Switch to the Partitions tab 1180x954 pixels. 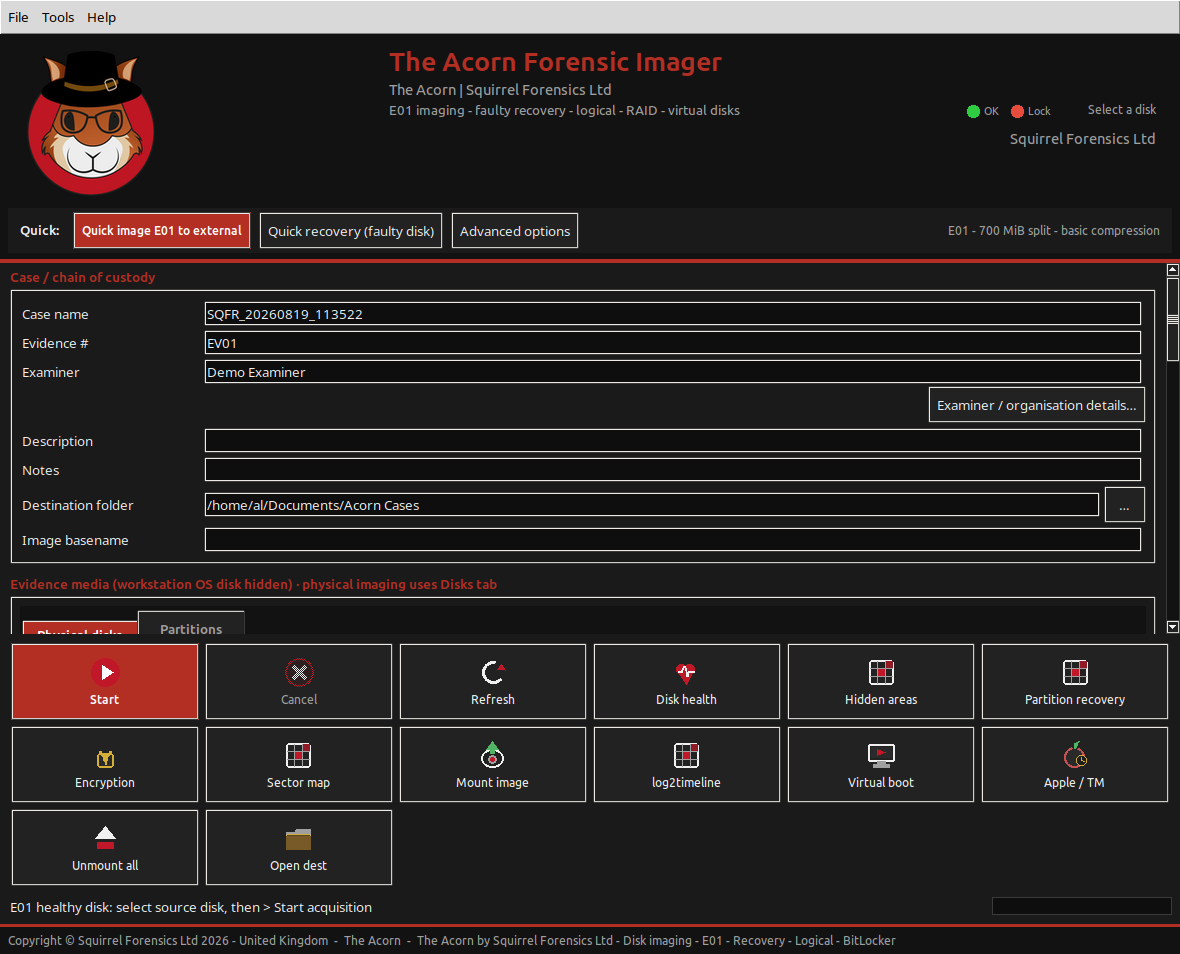191,624
